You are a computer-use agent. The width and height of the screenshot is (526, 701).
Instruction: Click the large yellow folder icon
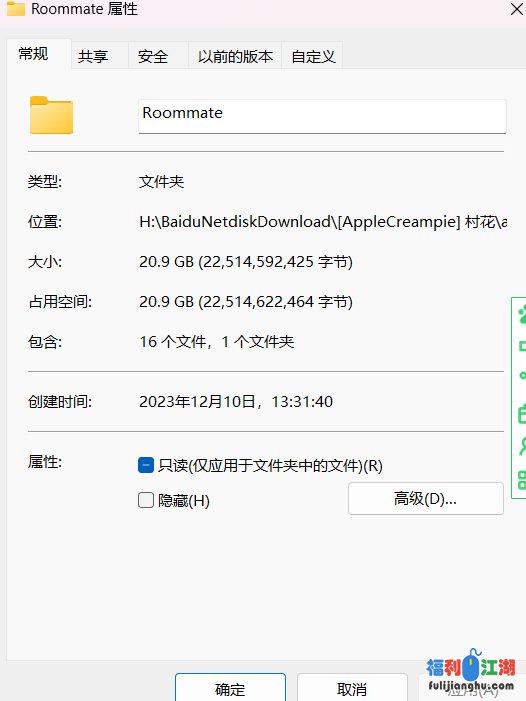coord(51,115)
